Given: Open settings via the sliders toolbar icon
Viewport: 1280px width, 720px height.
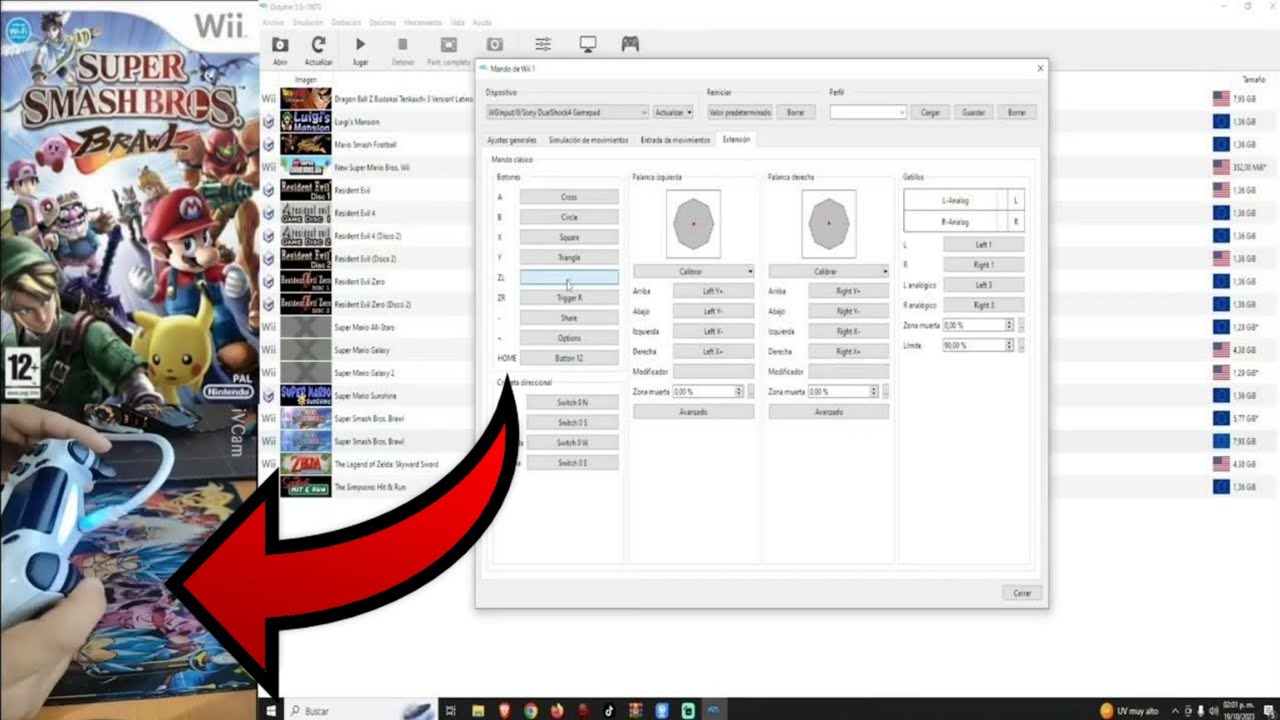Looking at the screenshot, I should (543, 45).
